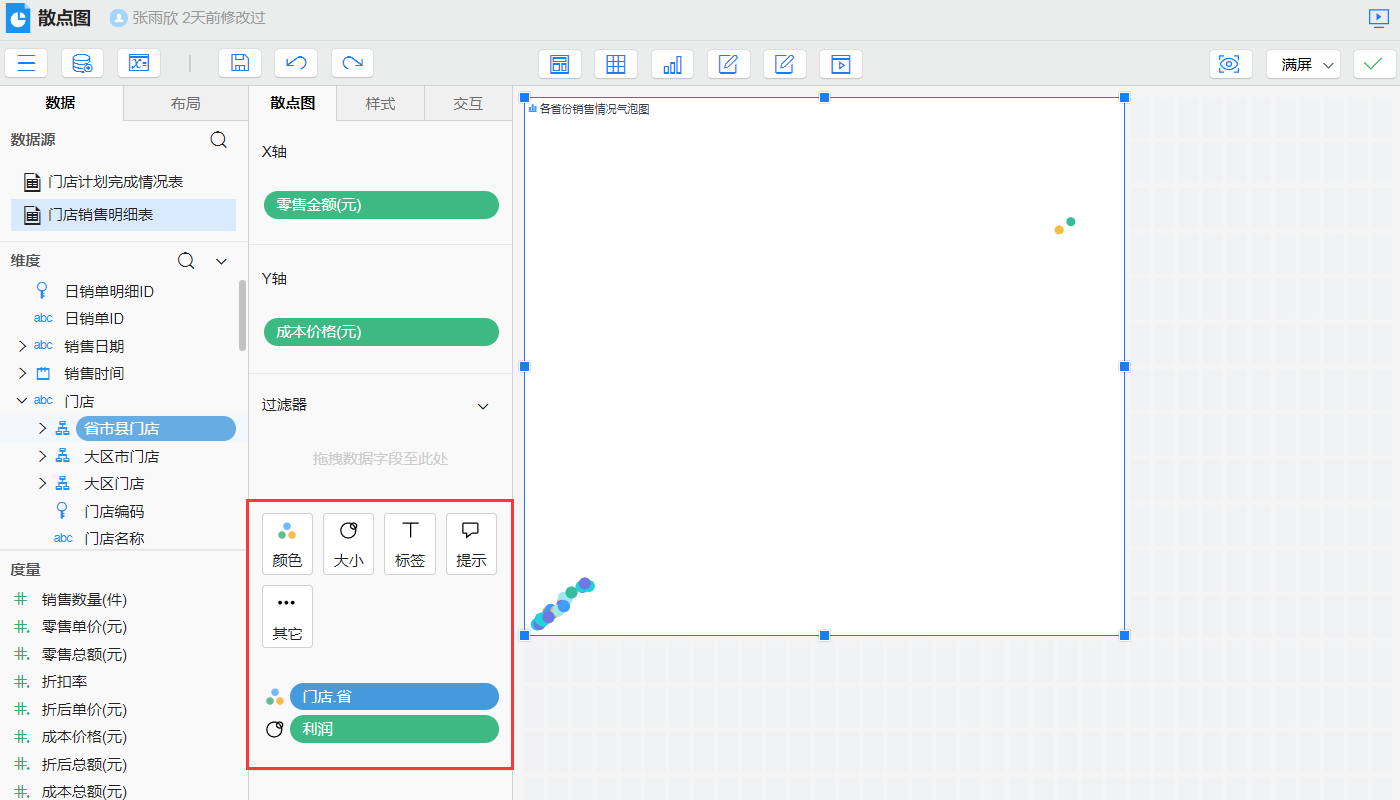This screenshot has width=1400, height=800.
Task: Toggle the eye preview icon
Action: [x=1230, y=64]
